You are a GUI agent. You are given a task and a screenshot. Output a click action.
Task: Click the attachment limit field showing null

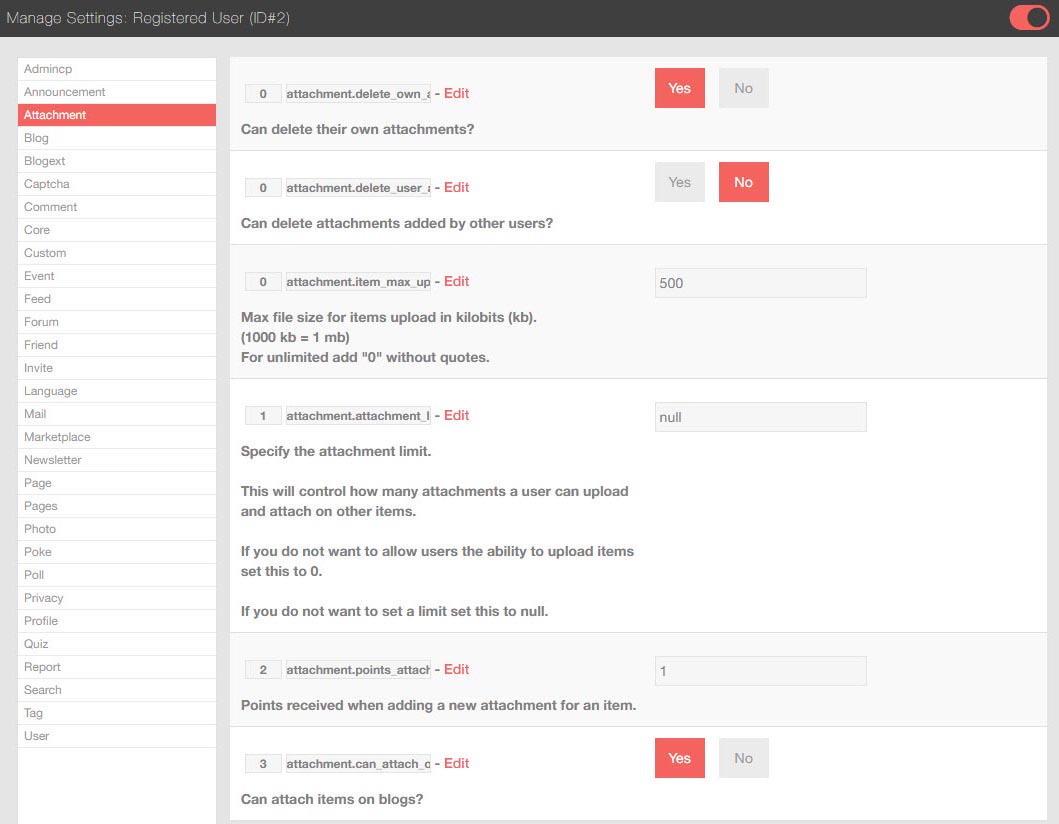click(x=760, y=417)
